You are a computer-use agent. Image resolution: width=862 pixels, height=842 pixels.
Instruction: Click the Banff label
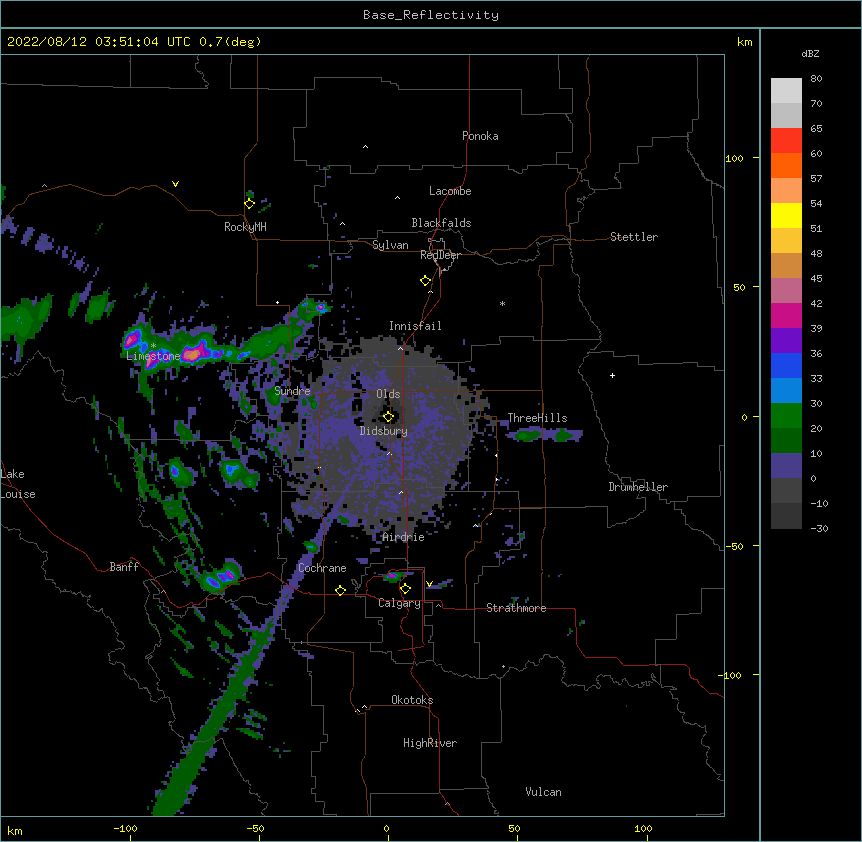[x=124, y=567]
